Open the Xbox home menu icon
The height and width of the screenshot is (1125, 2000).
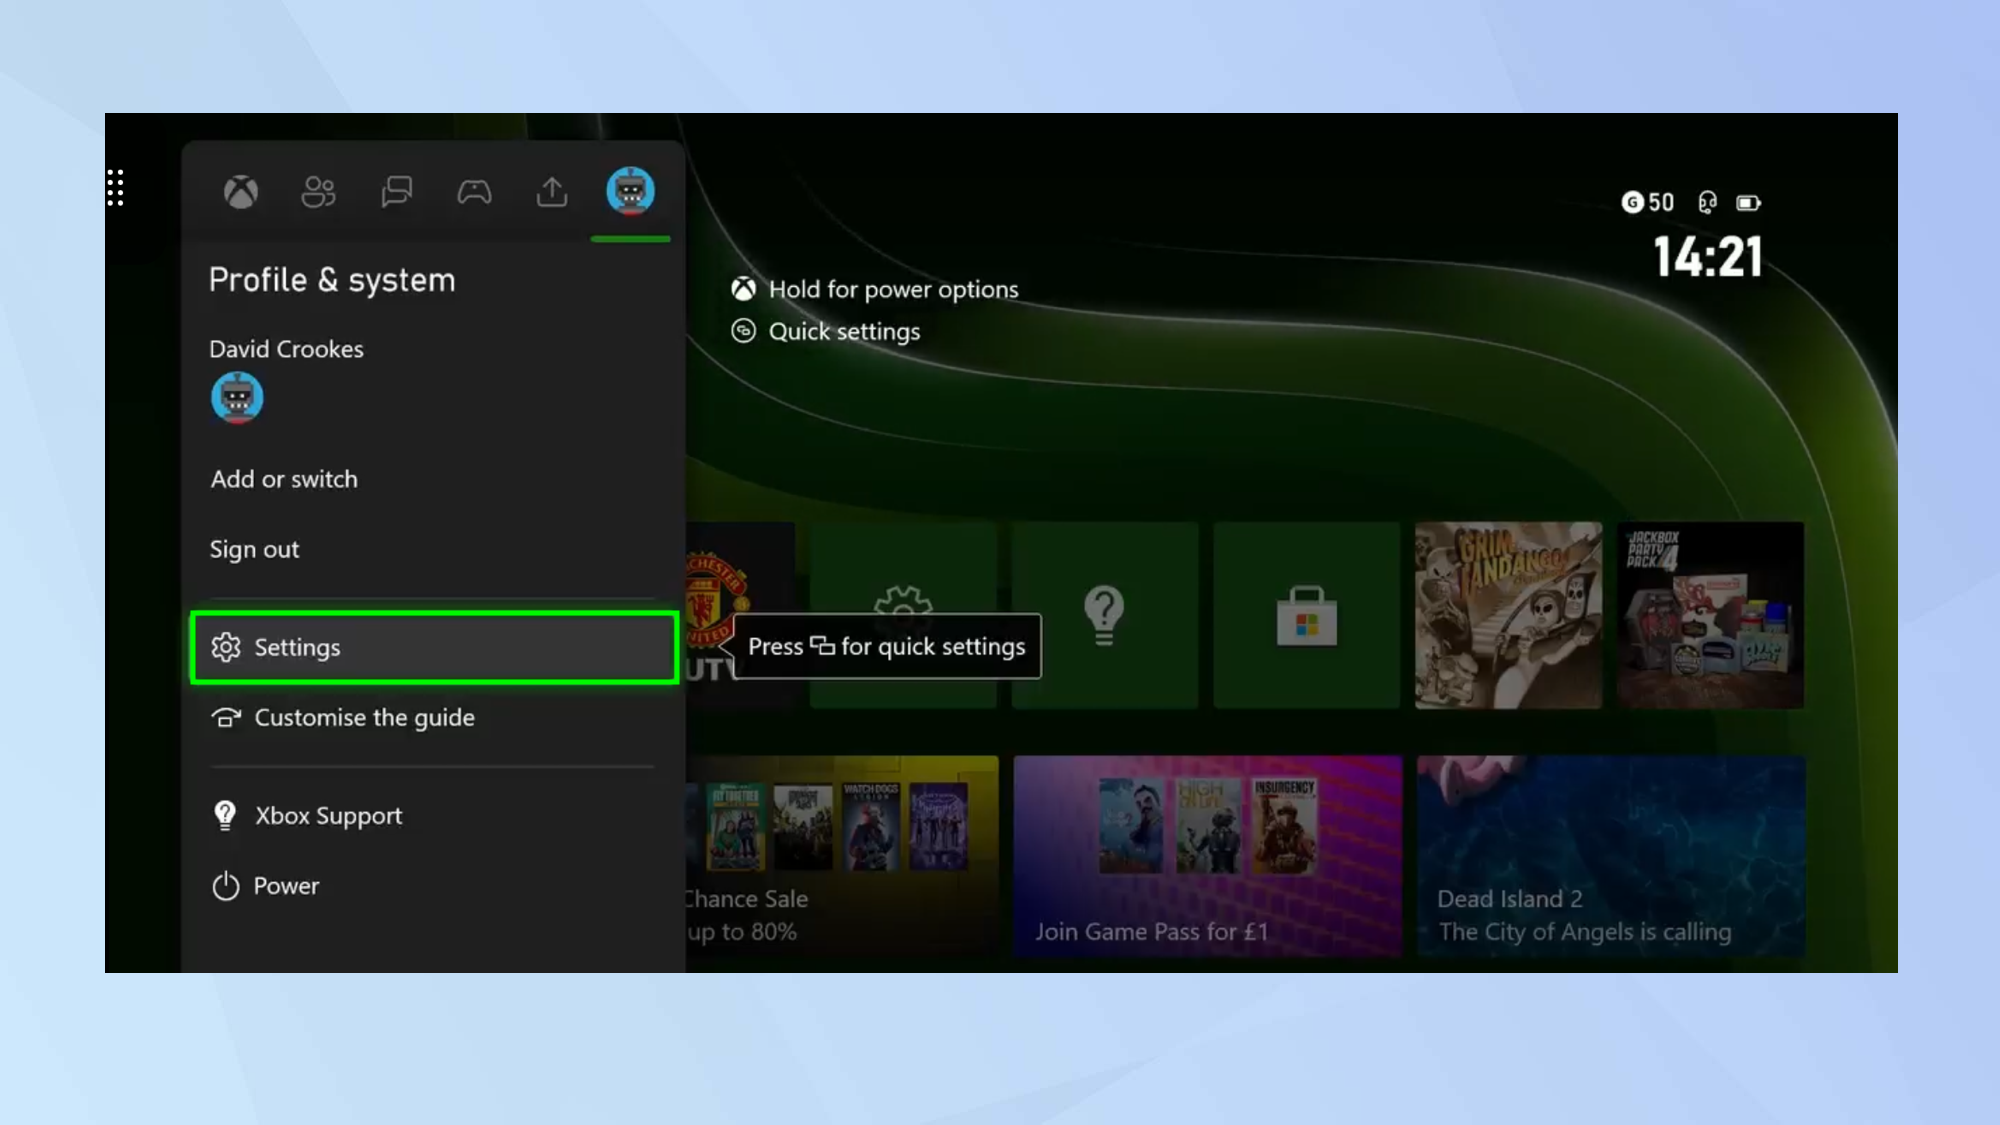pos(242,190)
